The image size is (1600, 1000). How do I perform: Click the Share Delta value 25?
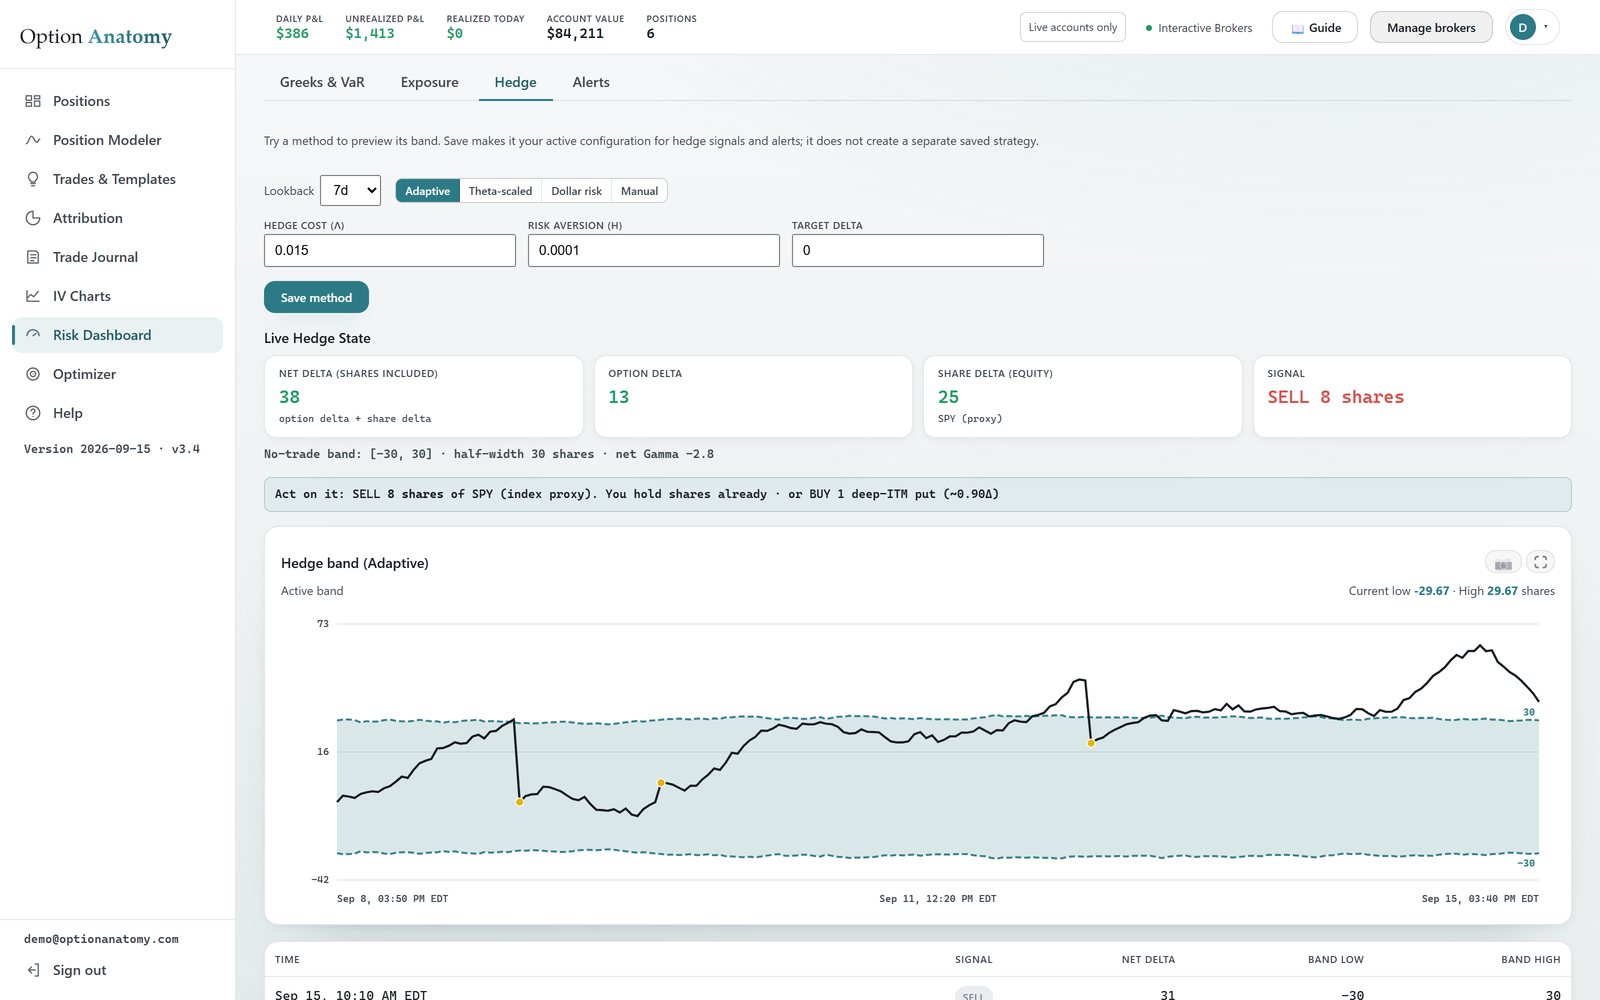click(948, 397)
